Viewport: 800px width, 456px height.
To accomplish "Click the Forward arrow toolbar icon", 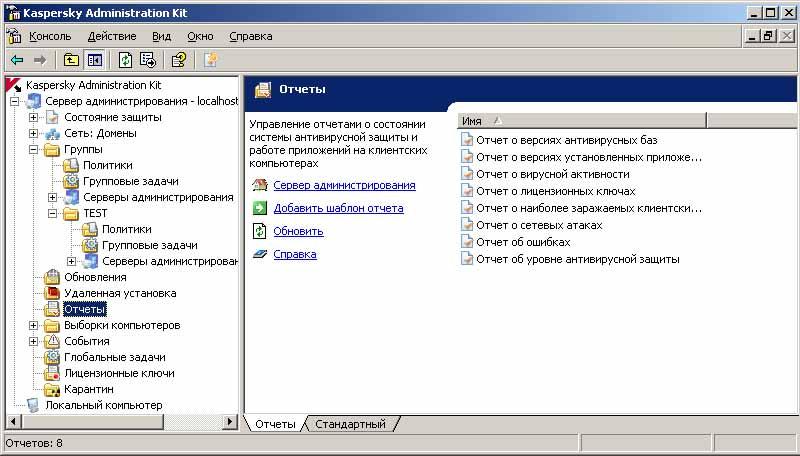I will (40, 60).
